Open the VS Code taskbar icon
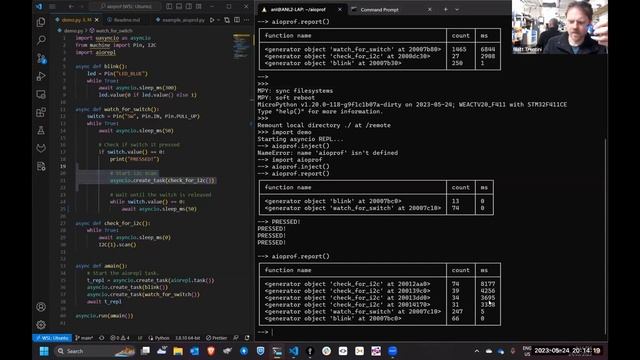The width and height of the screenshot is (640, 360). click(293, 351)
